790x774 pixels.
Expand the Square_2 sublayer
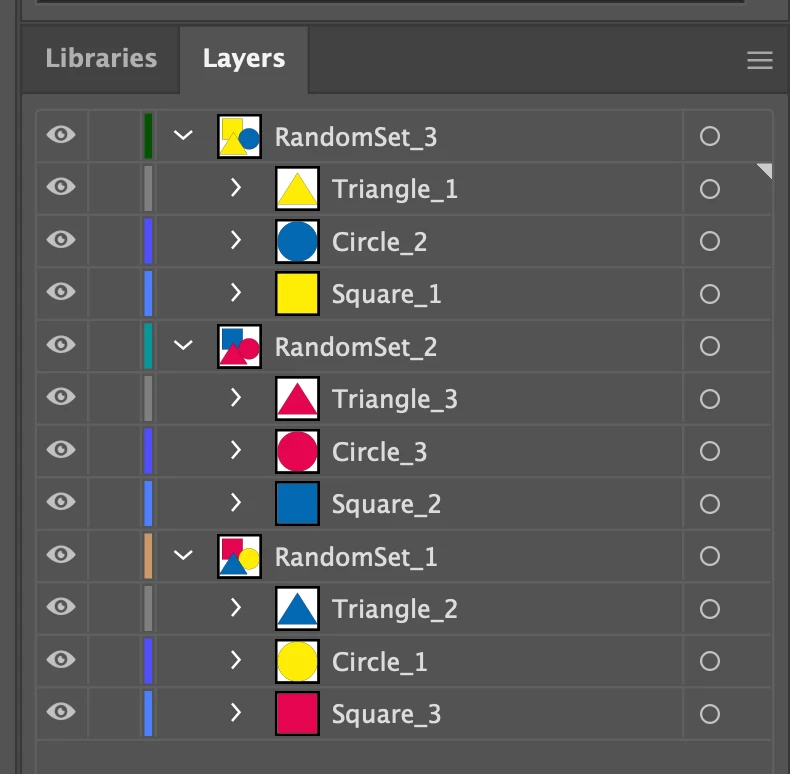(x=235, y=502)
